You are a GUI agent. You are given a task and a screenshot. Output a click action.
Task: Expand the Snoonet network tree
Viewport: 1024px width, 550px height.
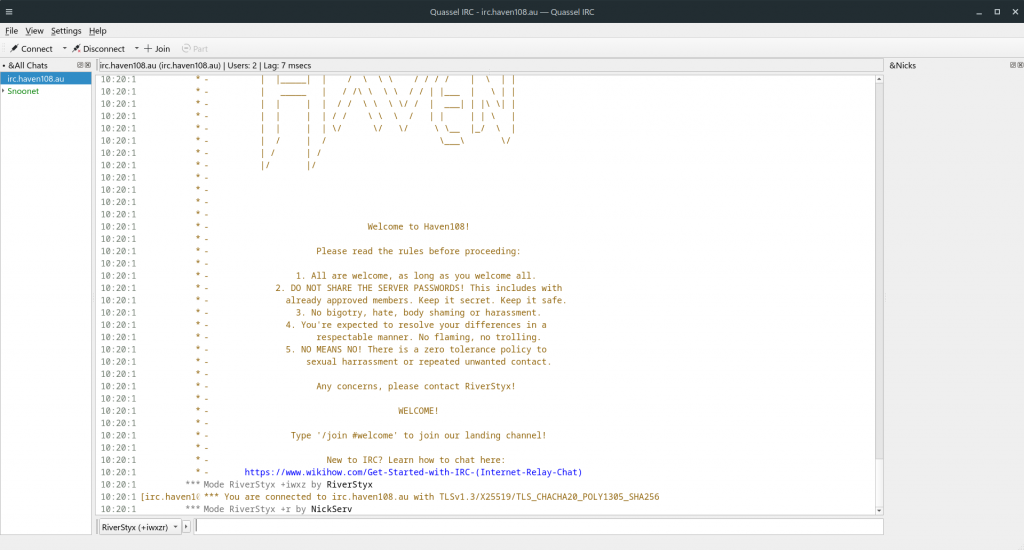(x=4, y=91)
